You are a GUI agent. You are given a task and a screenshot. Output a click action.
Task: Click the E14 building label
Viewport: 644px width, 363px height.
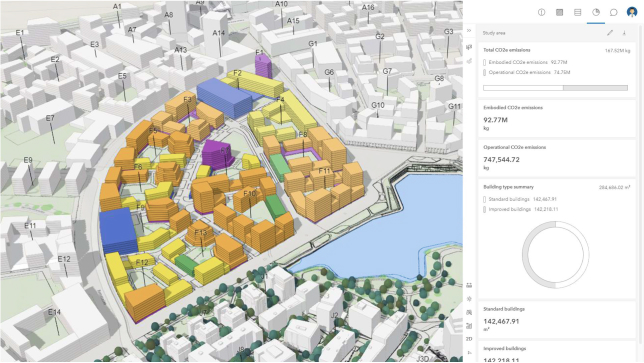point(54,312)
